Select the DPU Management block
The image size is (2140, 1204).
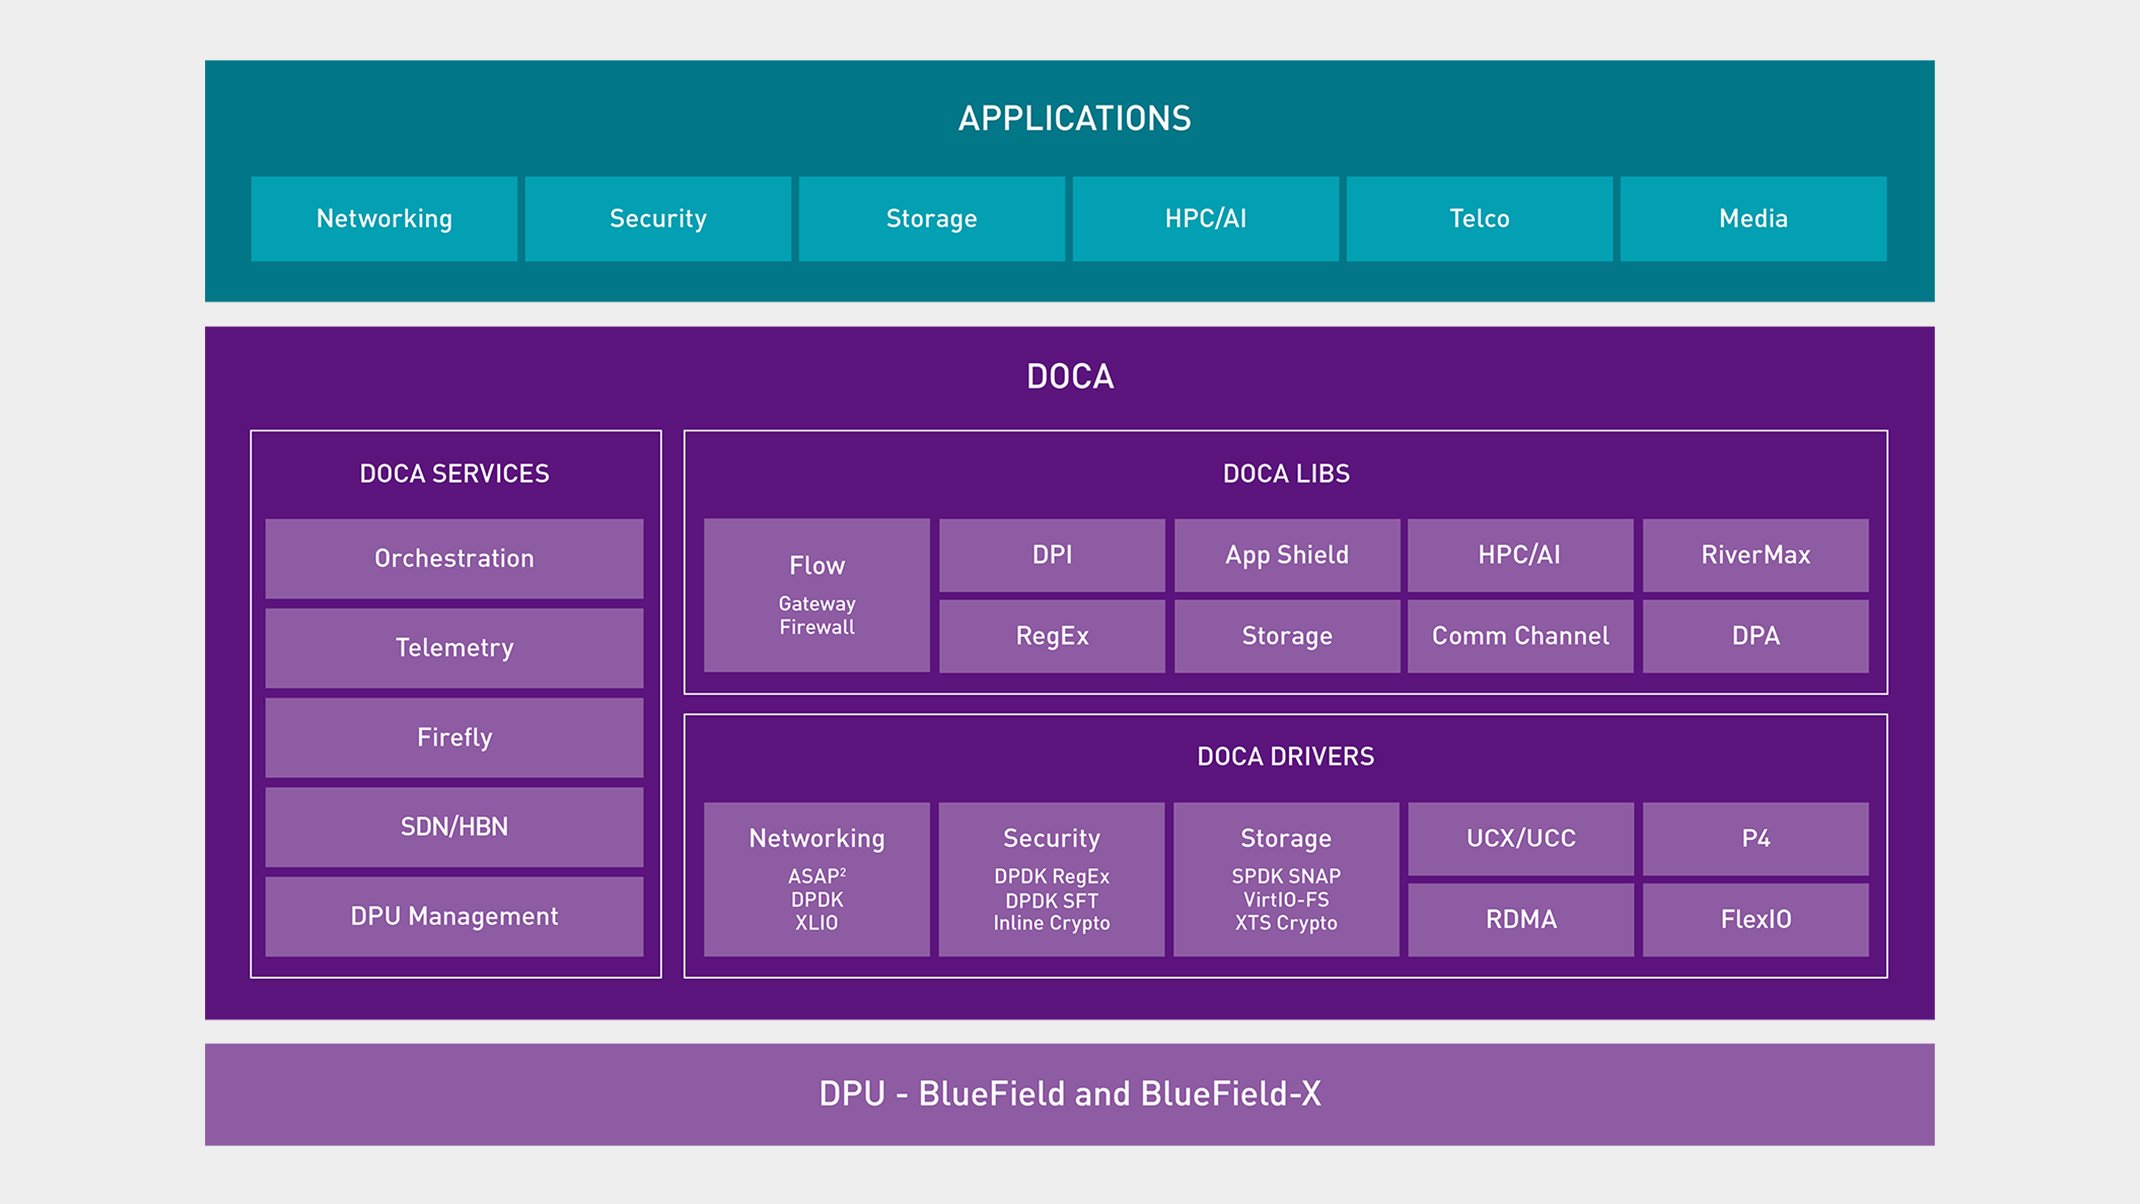tap(454, 916)
